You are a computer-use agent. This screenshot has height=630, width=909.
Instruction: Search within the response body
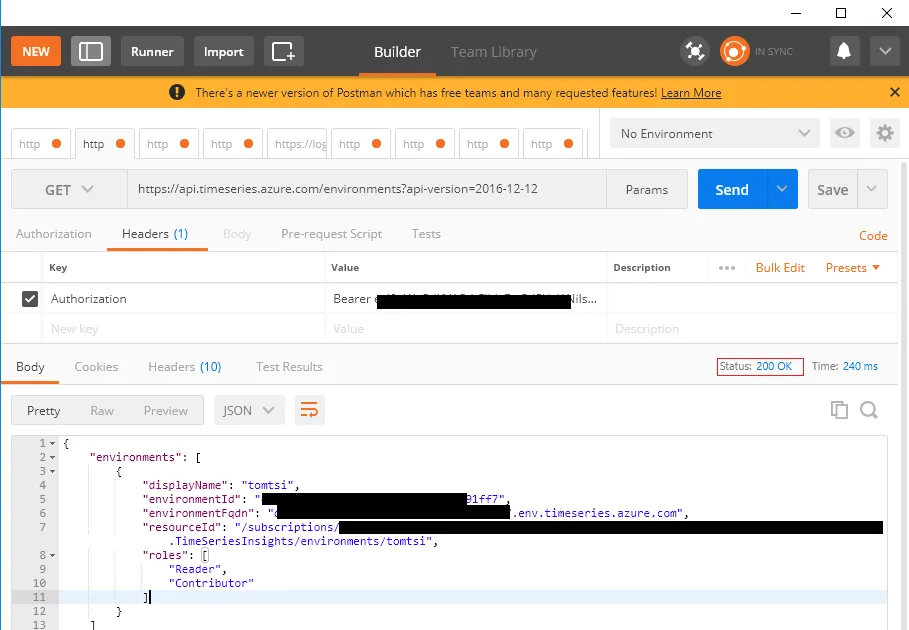868,410
